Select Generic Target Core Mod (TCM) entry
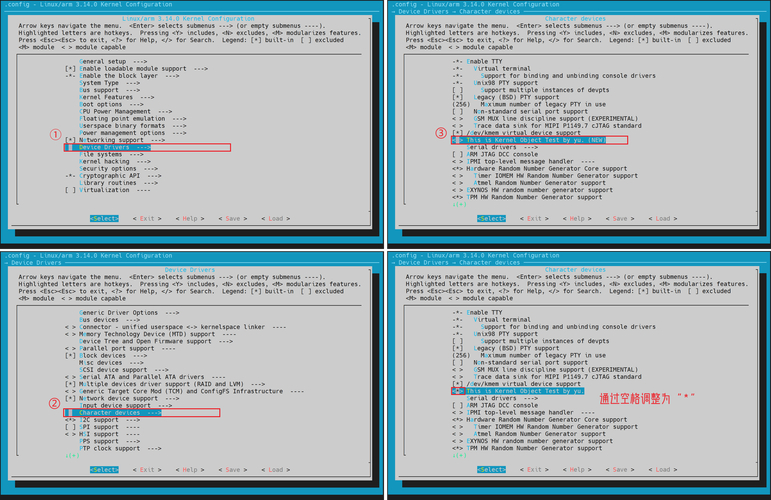This screenshot has width=771, height=500. pos(184,391)
